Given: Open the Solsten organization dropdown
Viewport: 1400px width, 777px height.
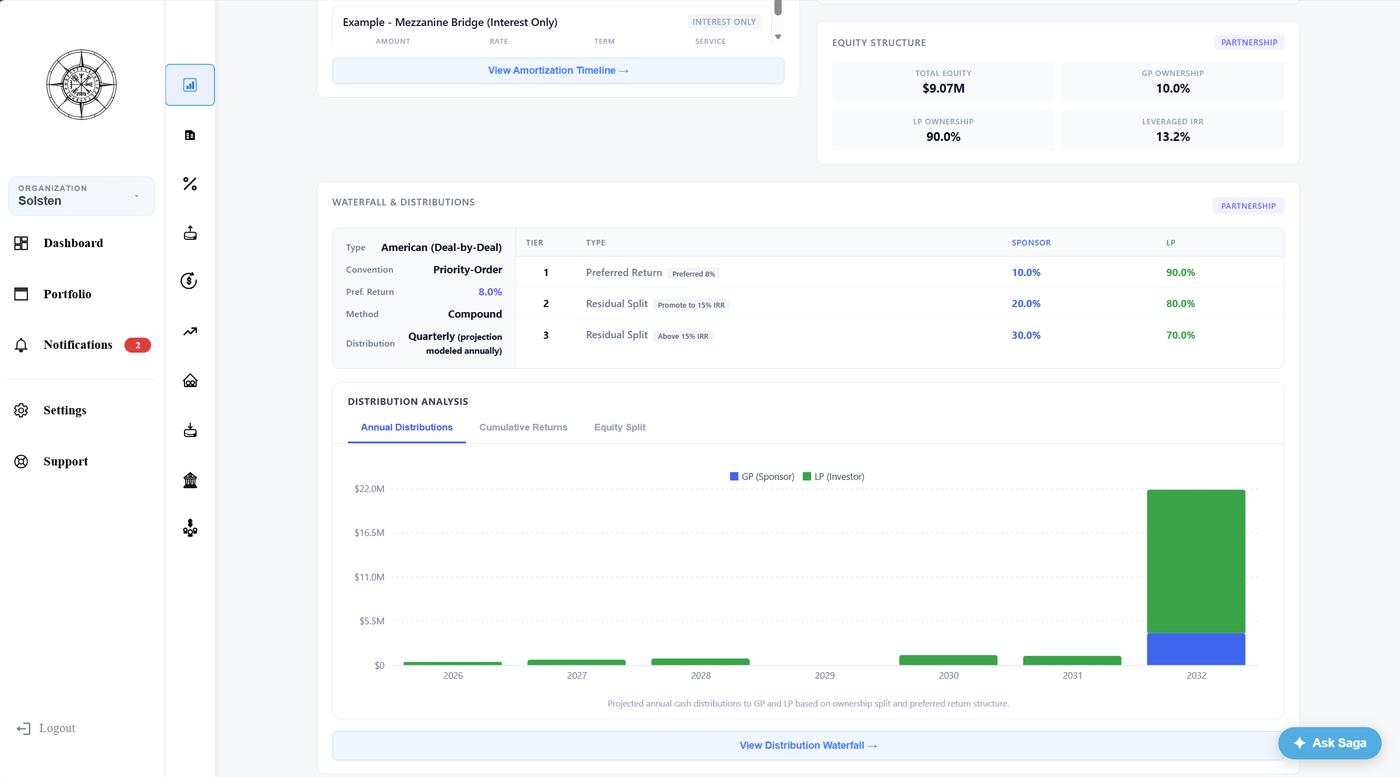Looking at the screenshot, I should pyautogui.click(x=81, y=196).
